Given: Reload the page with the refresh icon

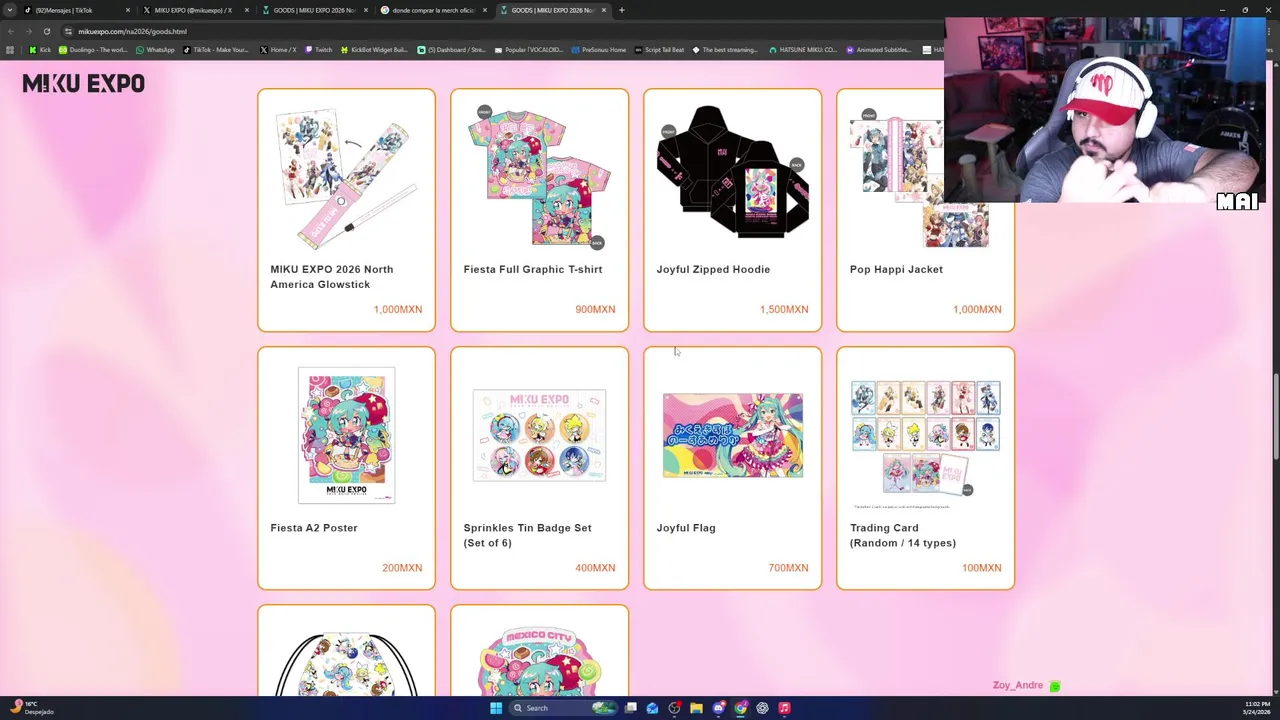Looking at the screenshot, I should [47, 31].
